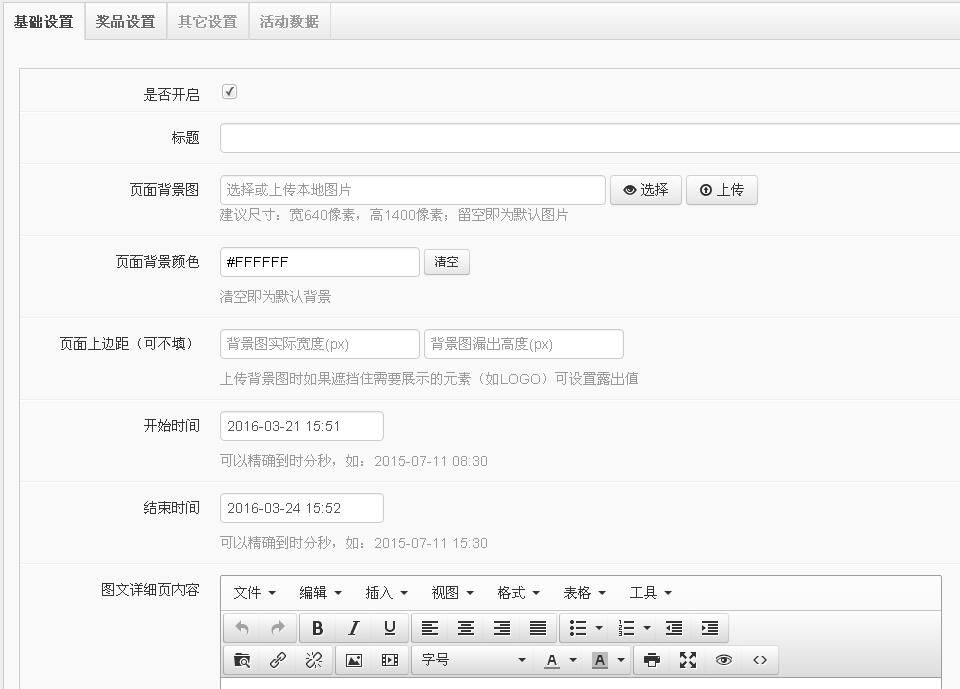Screen dimensions: 960x689
Task: Uncheck the 是否开启 checkbox
Action: (229, 91)
